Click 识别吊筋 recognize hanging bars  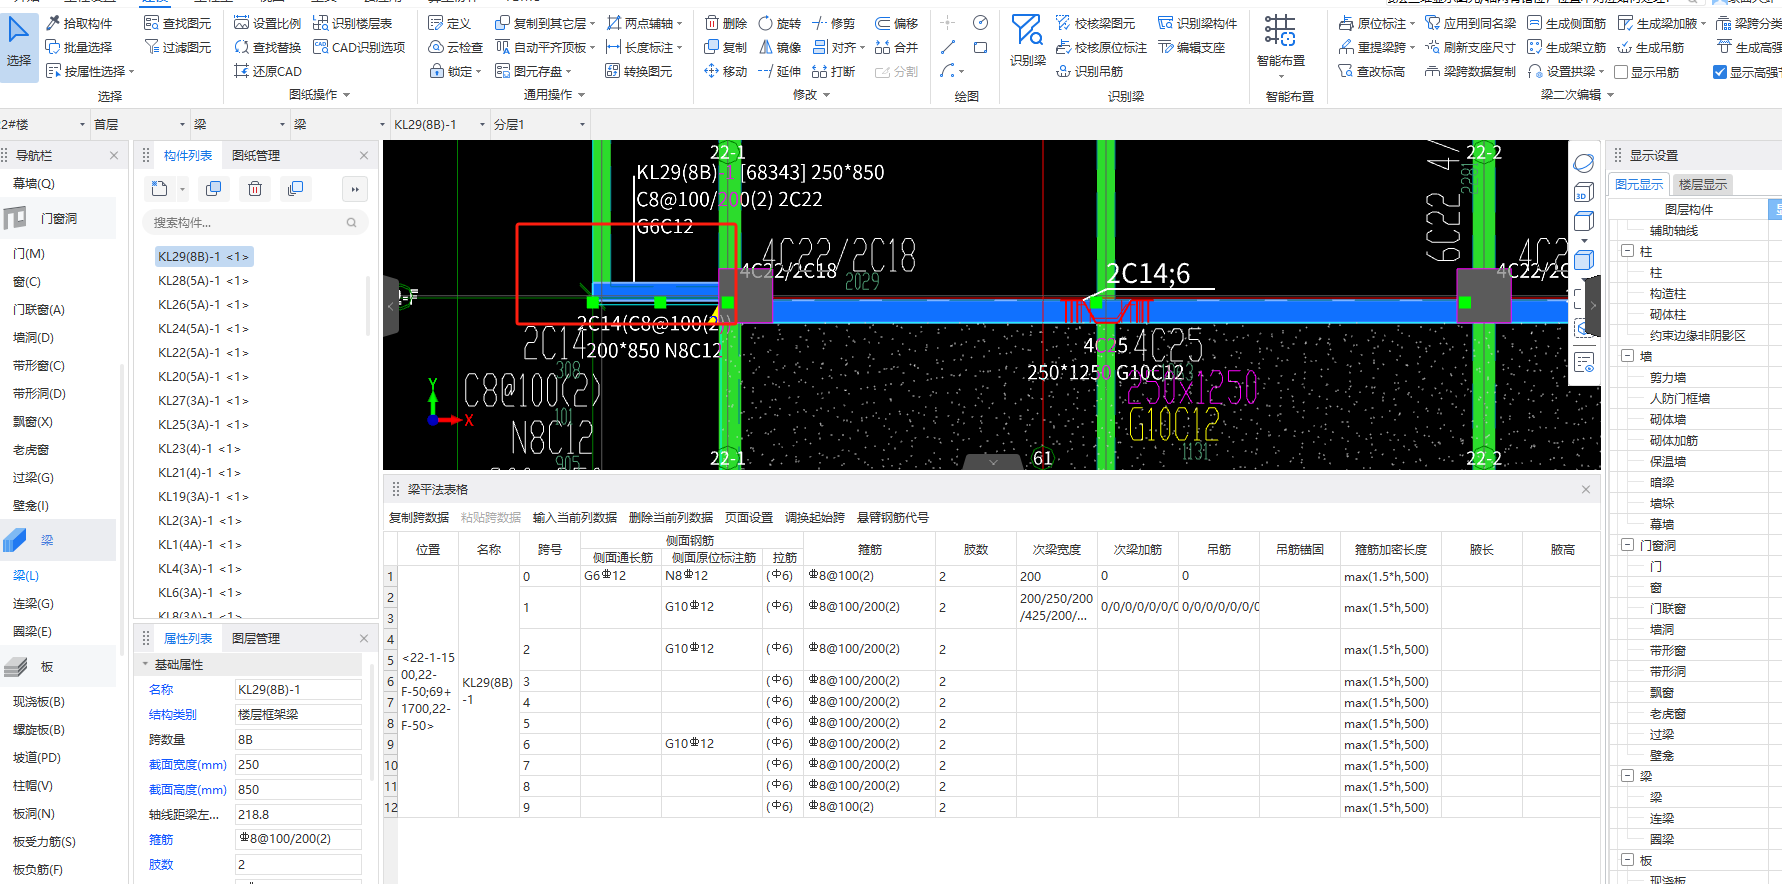pos(1089,71)
